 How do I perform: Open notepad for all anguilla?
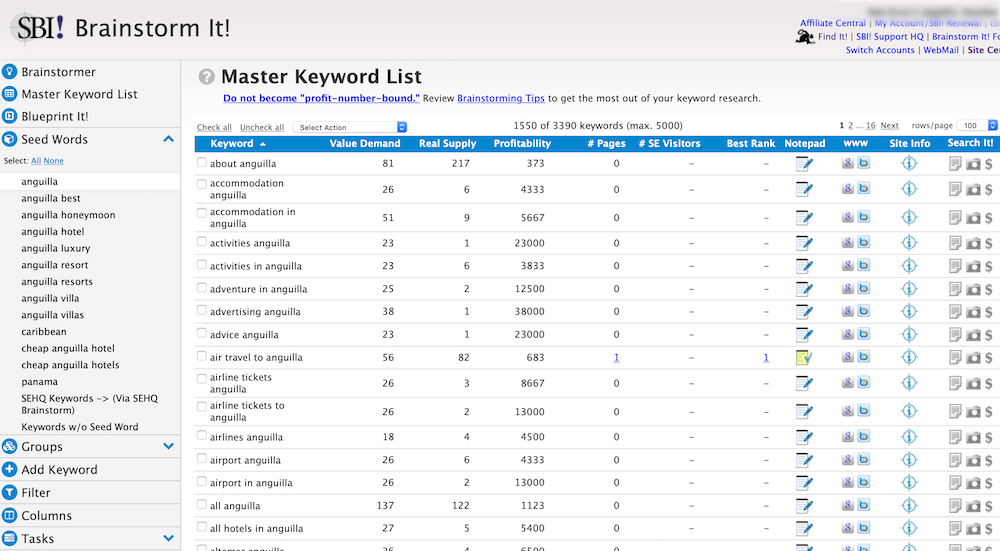click(804, 506)
